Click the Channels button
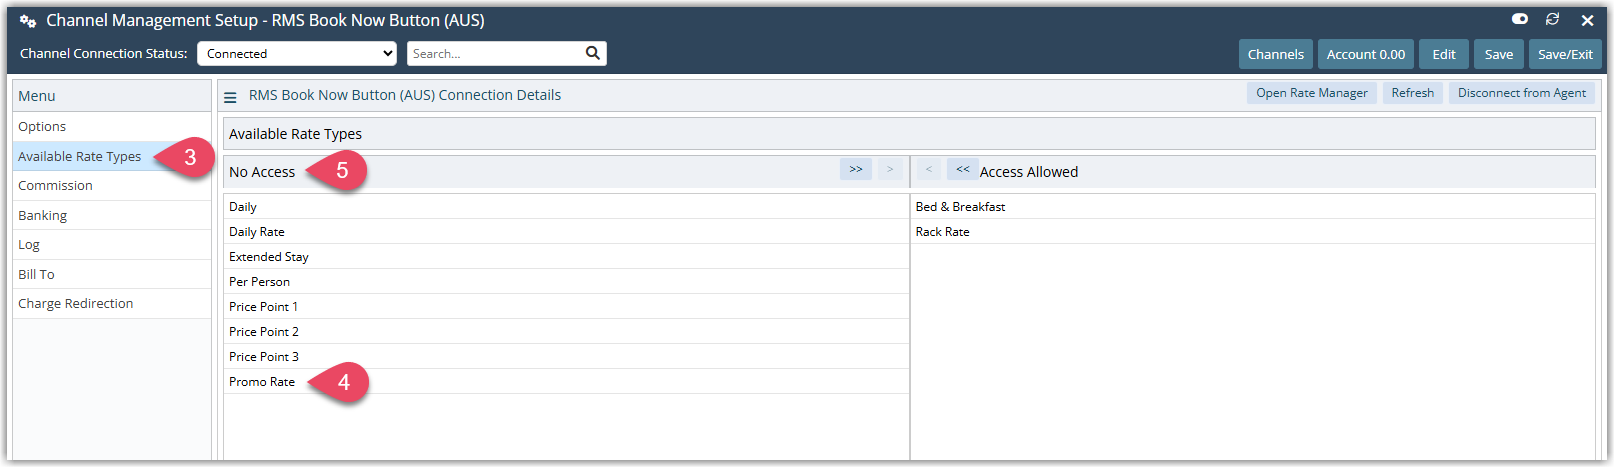1615x468 pixels. click(1275, 54)
